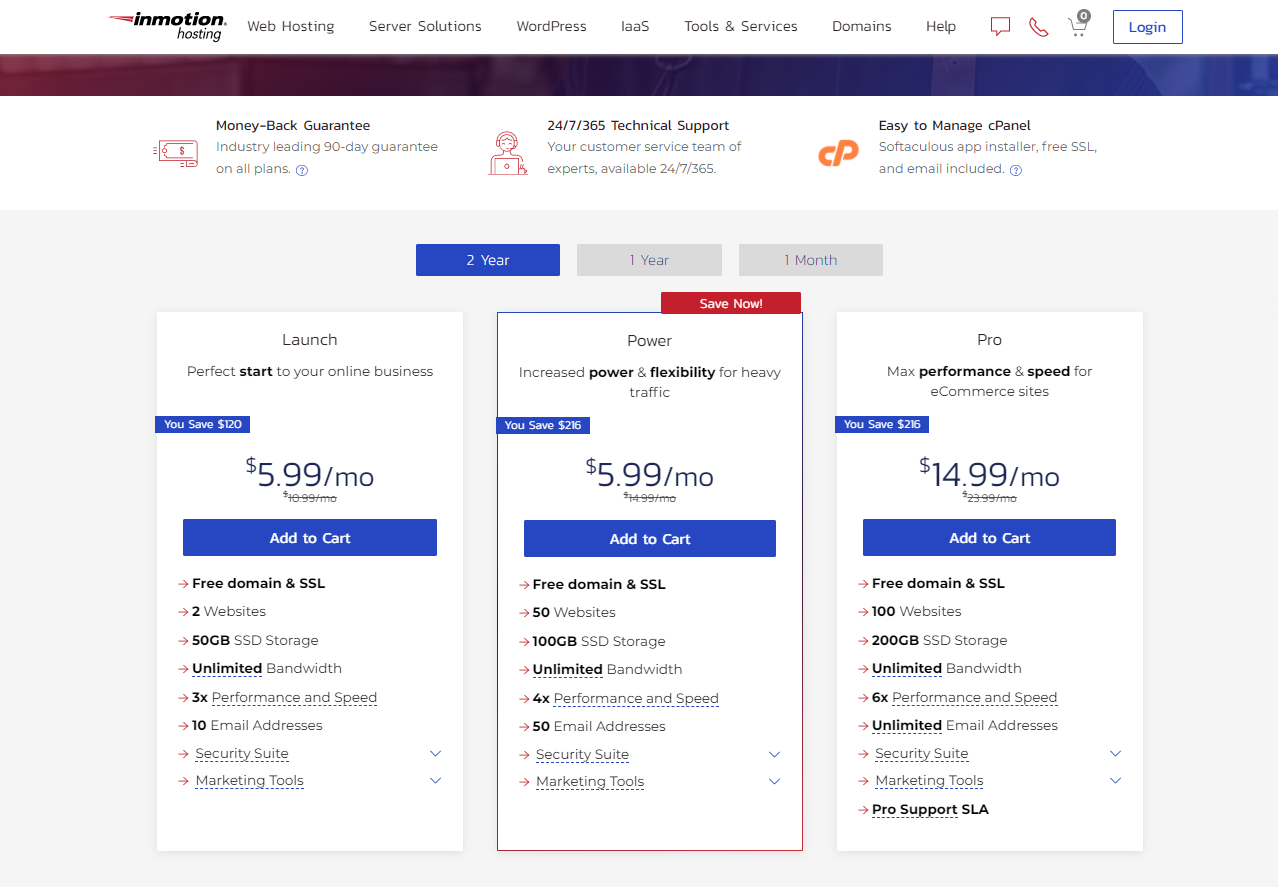Image resolution: width=1278 pixels, height=887 pixels.
Task: Open the Server Solutions menu
Action: [424, 26]
